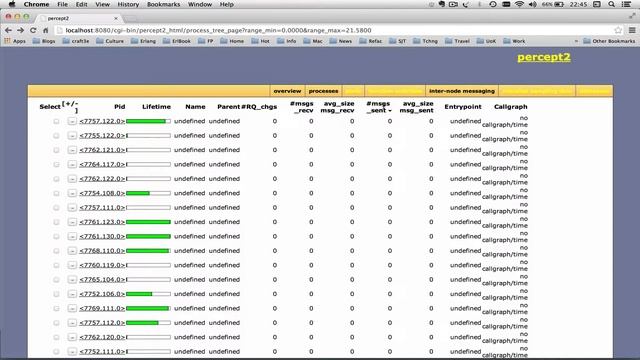Viewport: 640px width, 360px height.
Task: Open the Bookmarks menu
Action: coord(163,4)
